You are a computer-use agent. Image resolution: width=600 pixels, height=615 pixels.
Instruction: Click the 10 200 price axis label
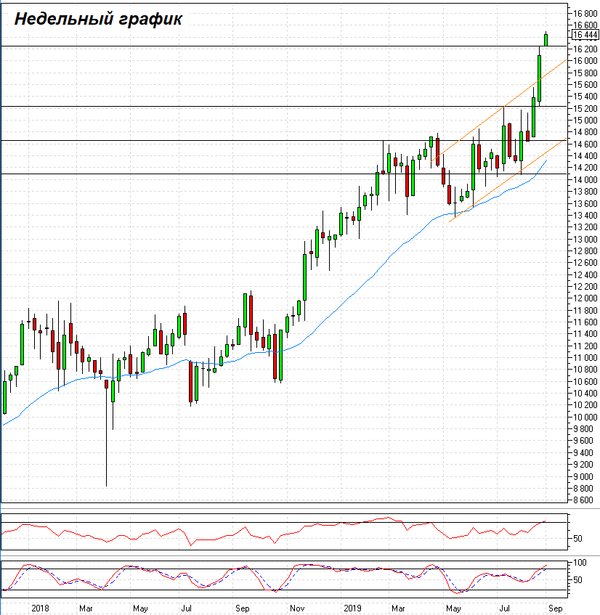[x=585, y=406]
